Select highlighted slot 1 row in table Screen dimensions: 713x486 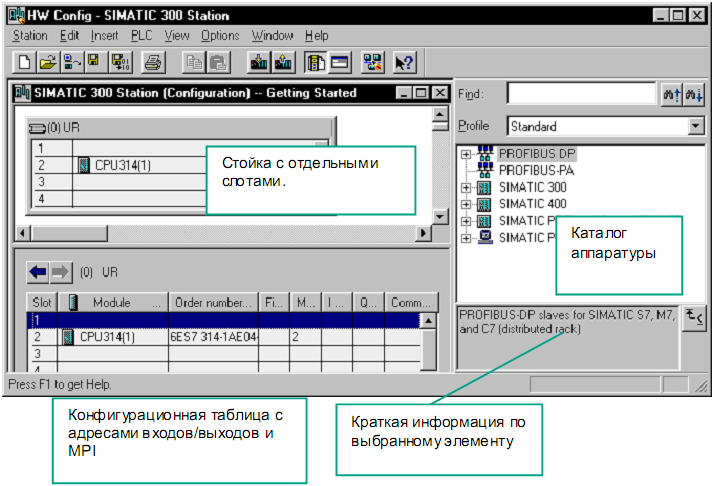point(223,321)
